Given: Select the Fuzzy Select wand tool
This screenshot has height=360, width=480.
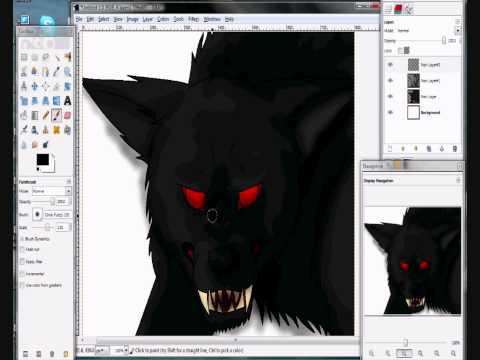Looking at the screenshot, I should 57,57.
